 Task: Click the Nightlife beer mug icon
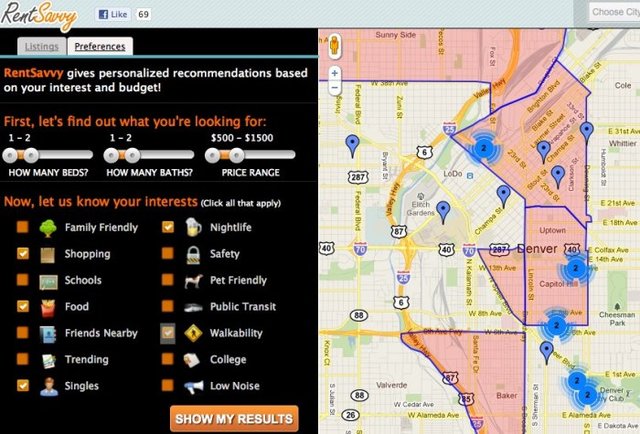pyautogui.click(x=193, y=227)
